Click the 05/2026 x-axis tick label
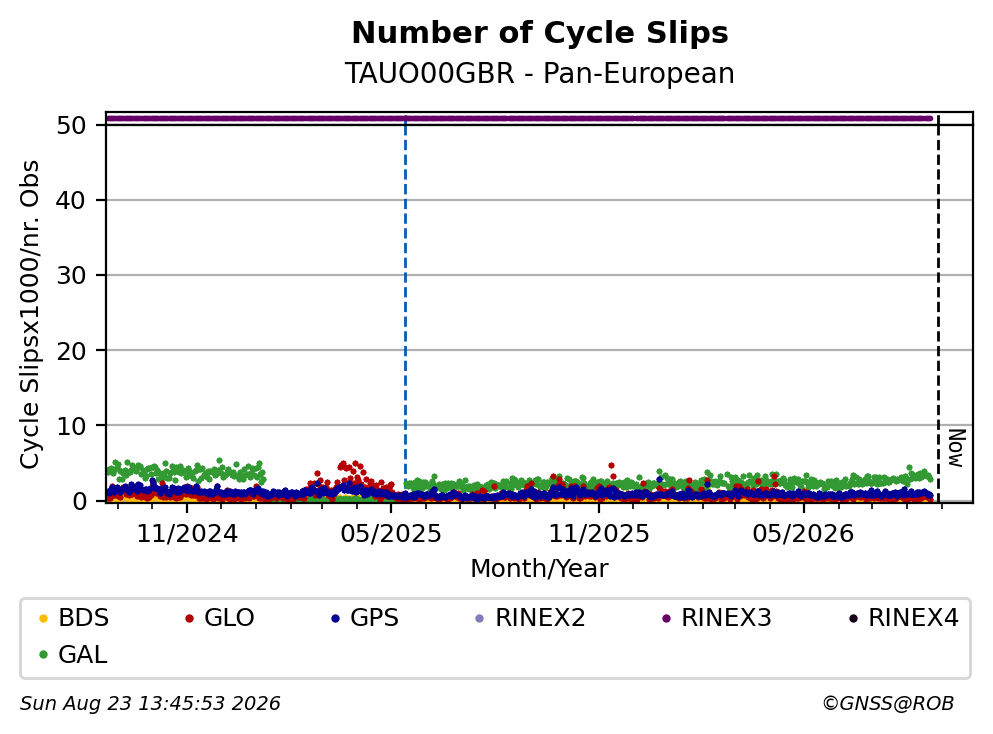The height and width of the screenshot is (734, 993). coord(803,534)
